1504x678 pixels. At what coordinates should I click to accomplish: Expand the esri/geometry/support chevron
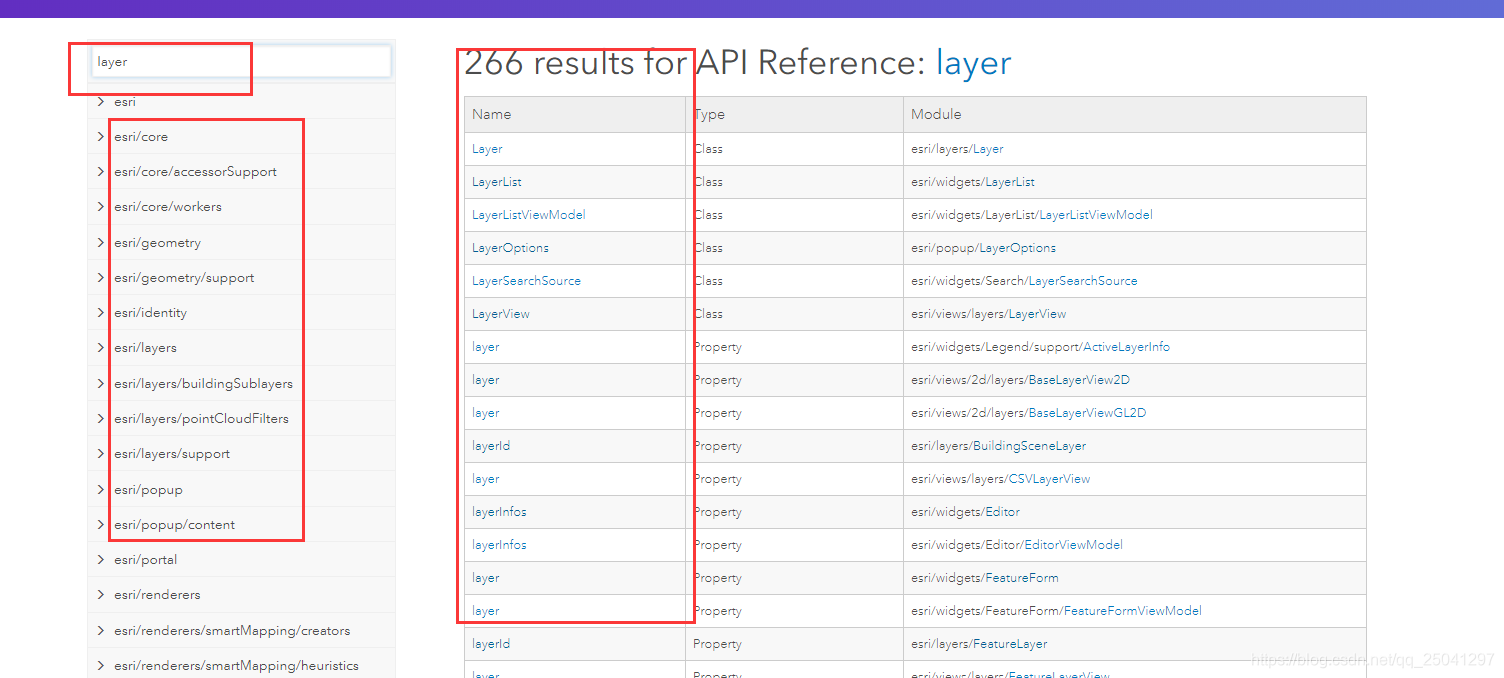(101, 277)
